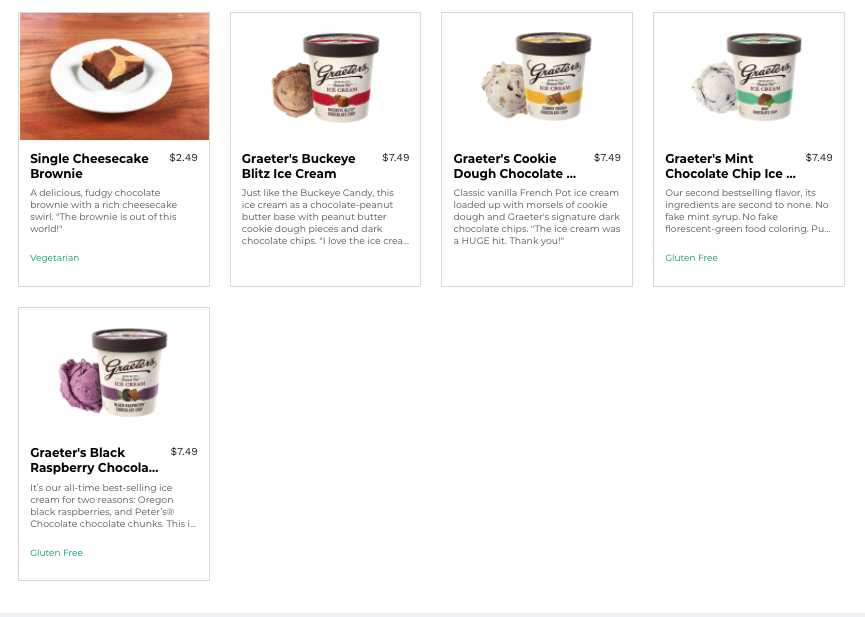The height and width of the screenshot is (617, 865).
Task: Click the $7.49 price on Black Raspberry
Action: (x=184, y=452)
